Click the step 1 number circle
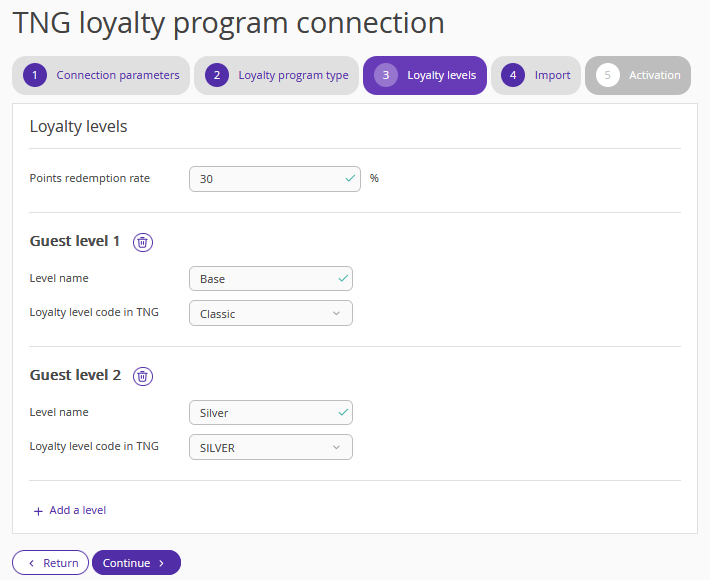This screenshot has height=580, width=710. coord(35,75)
